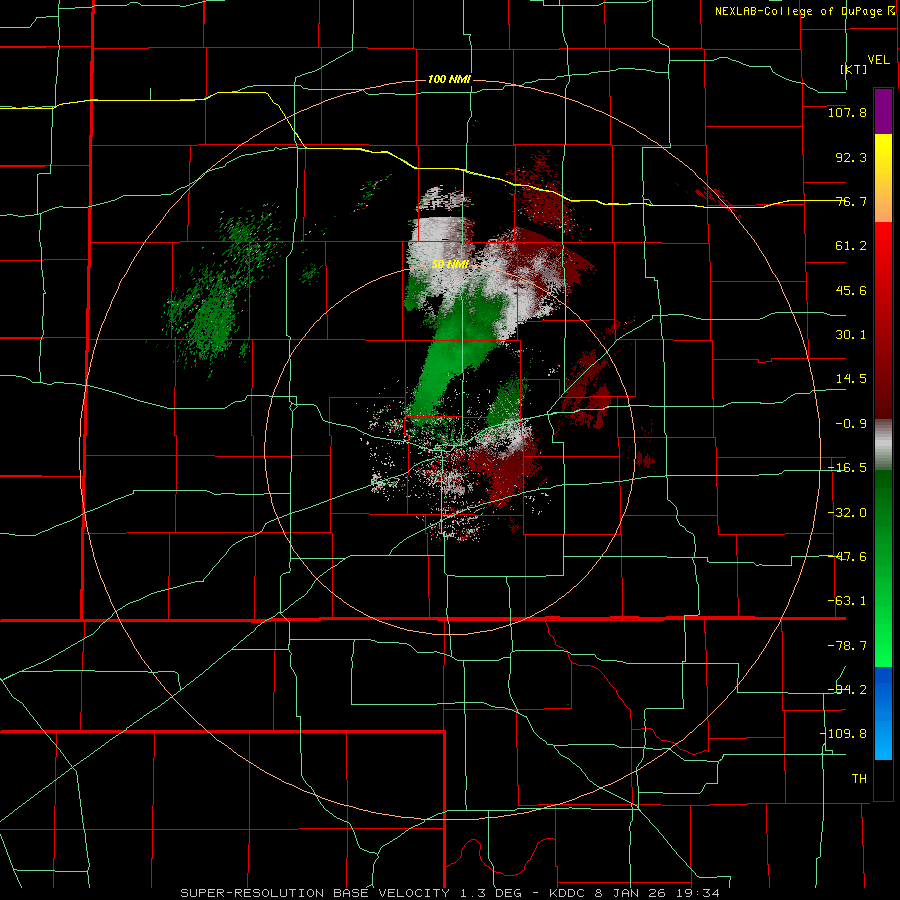Select the 30.1 legend value

[x=851, y=335]
